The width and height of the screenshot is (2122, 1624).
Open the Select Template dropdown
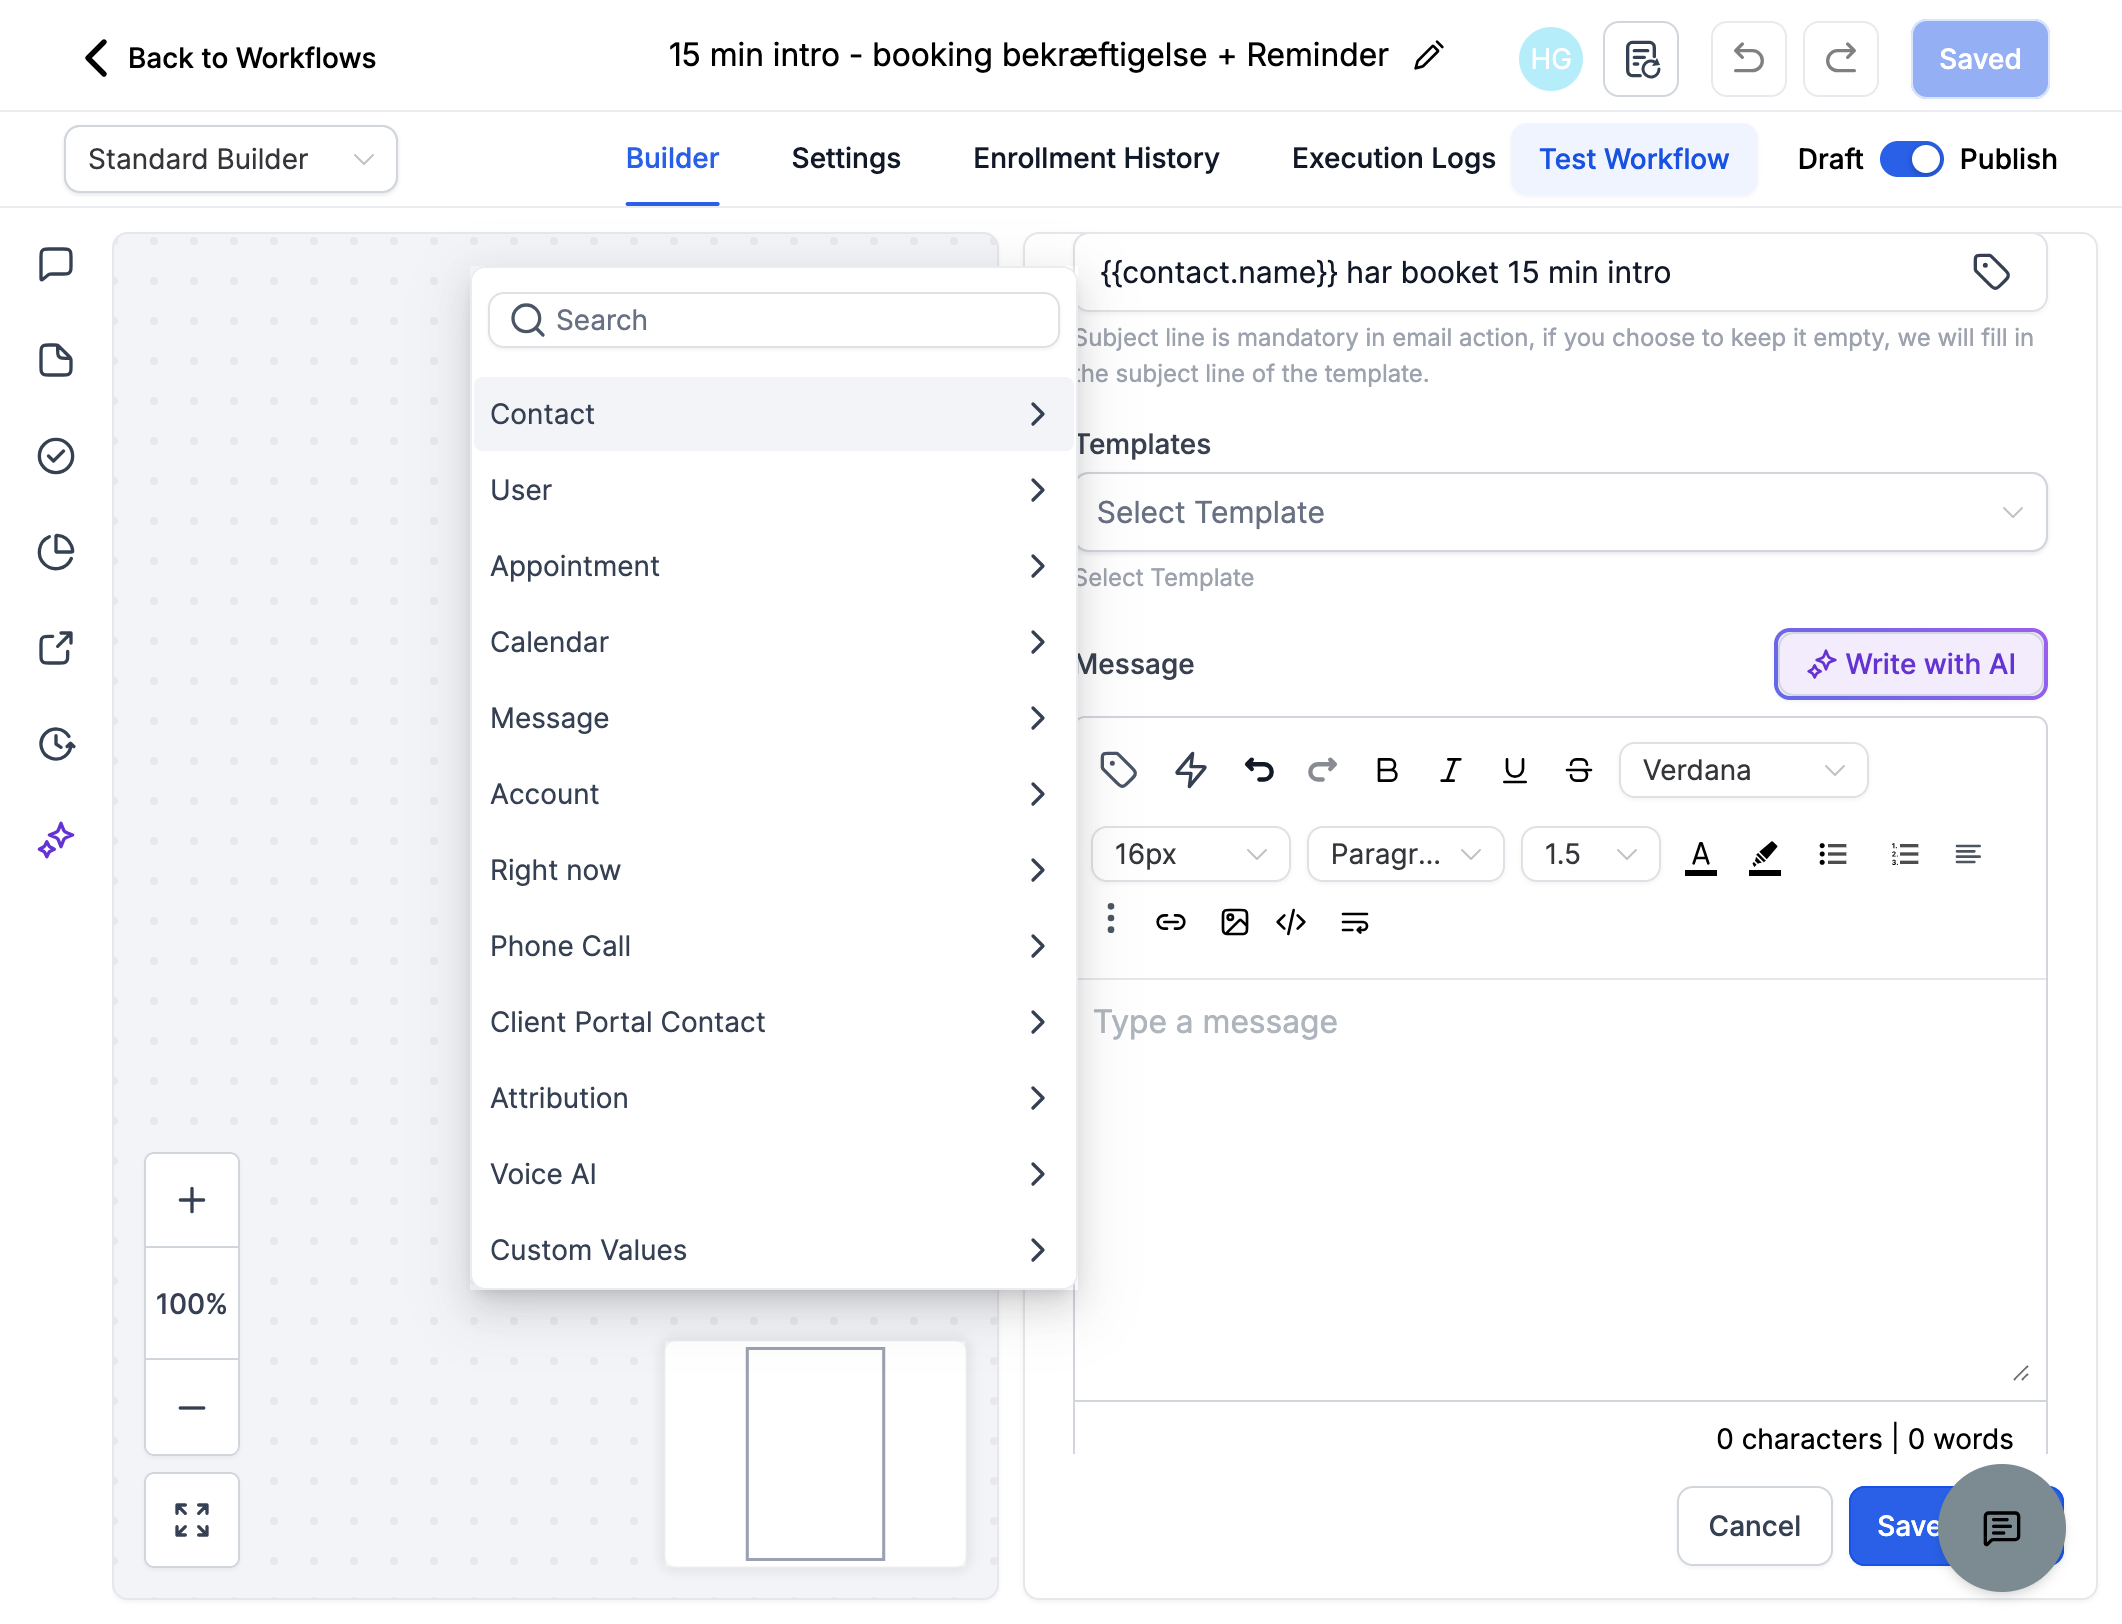pos(1561,512)
